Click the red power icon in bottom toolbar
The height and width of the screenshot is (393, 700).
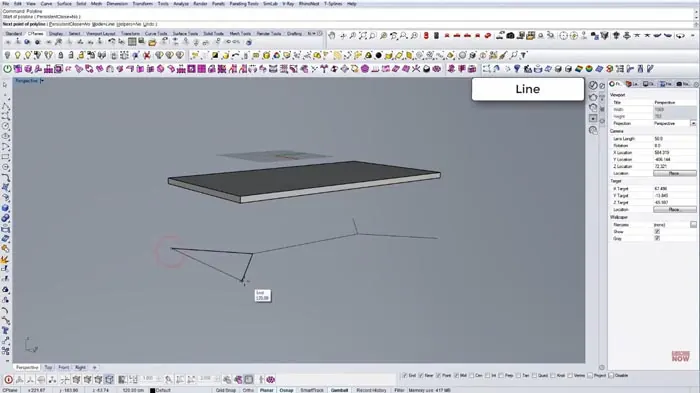click(8, 380)
